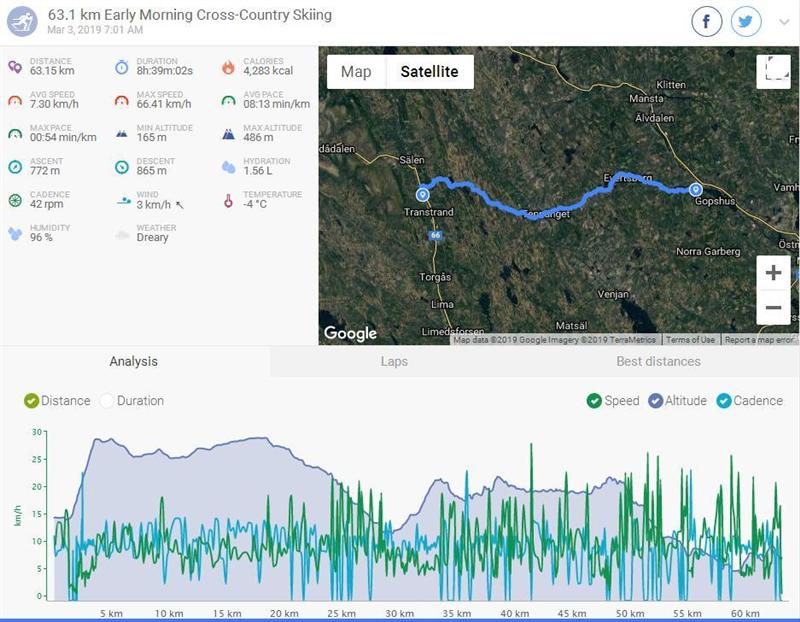The image size is (800, 622).
Task: Click the 63.15 km distance value
Action: click(52, 71)
